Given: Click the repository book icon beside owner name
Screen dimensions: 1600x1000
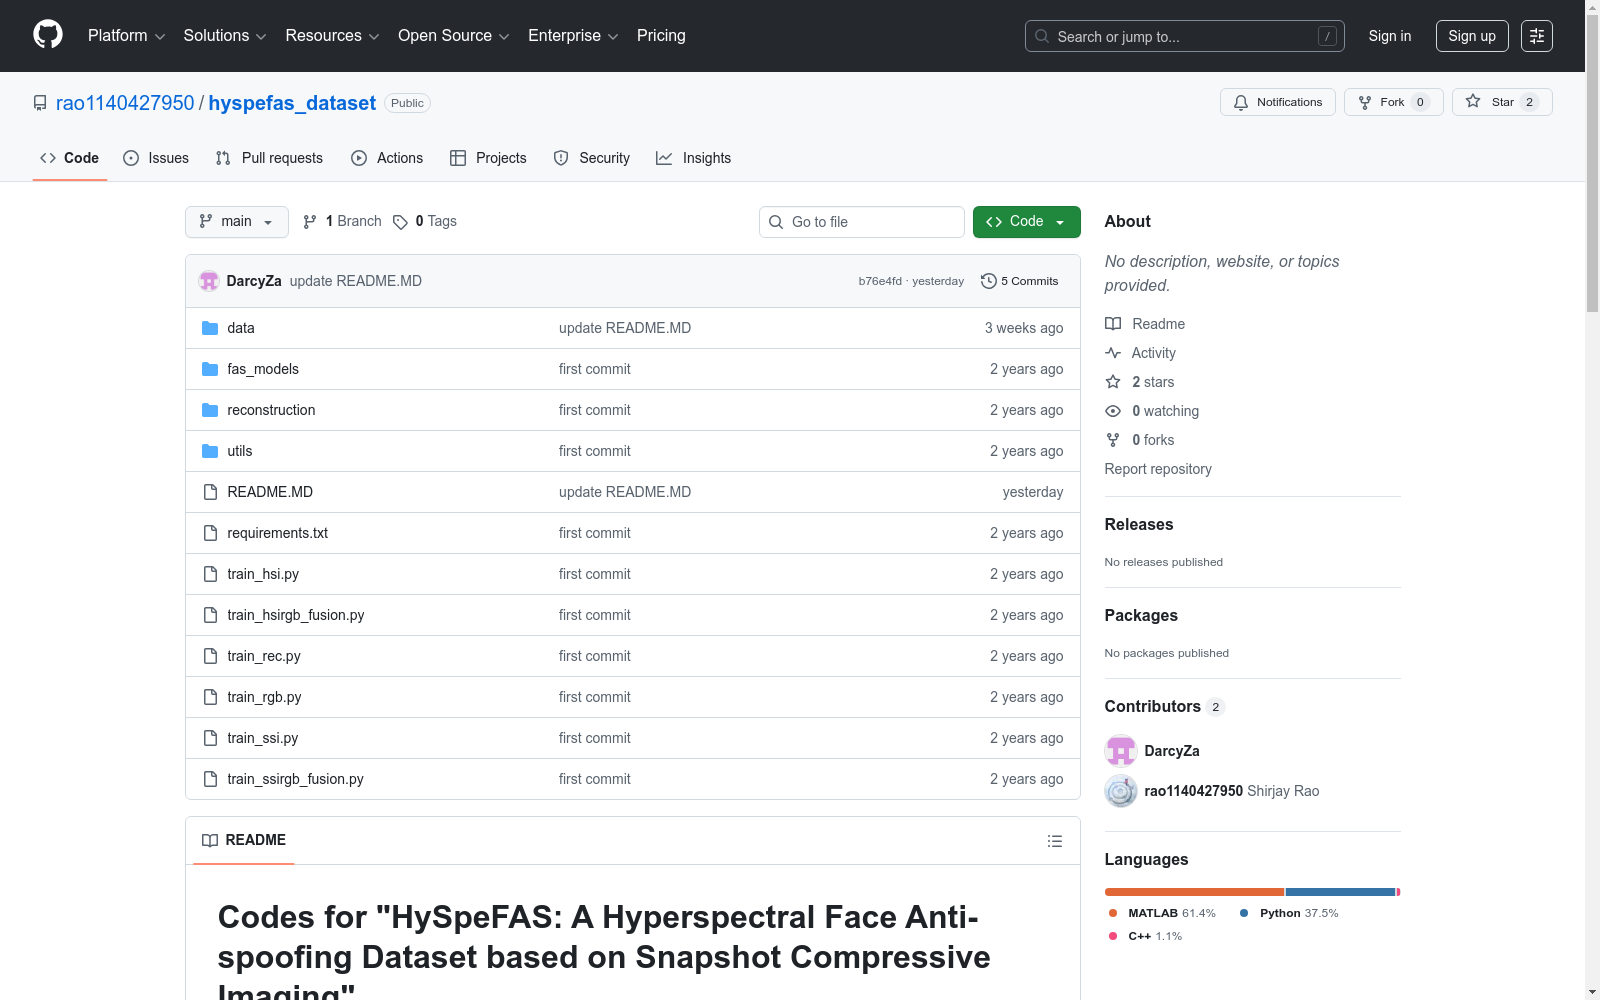Looking at the screenshot, I should 40,103.
